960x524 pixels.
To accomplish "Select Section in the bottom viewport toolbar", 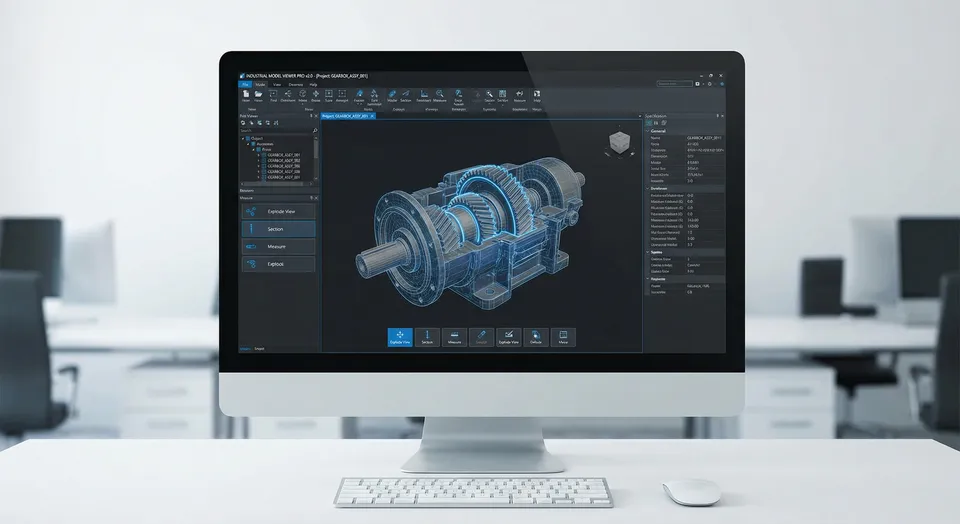I will [427, 337].
